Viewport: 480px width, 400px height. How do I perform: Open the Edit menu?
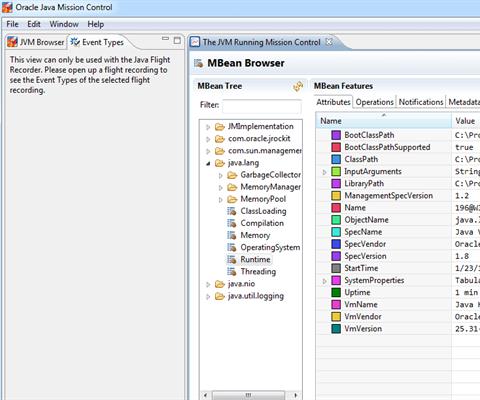(34, 24)
